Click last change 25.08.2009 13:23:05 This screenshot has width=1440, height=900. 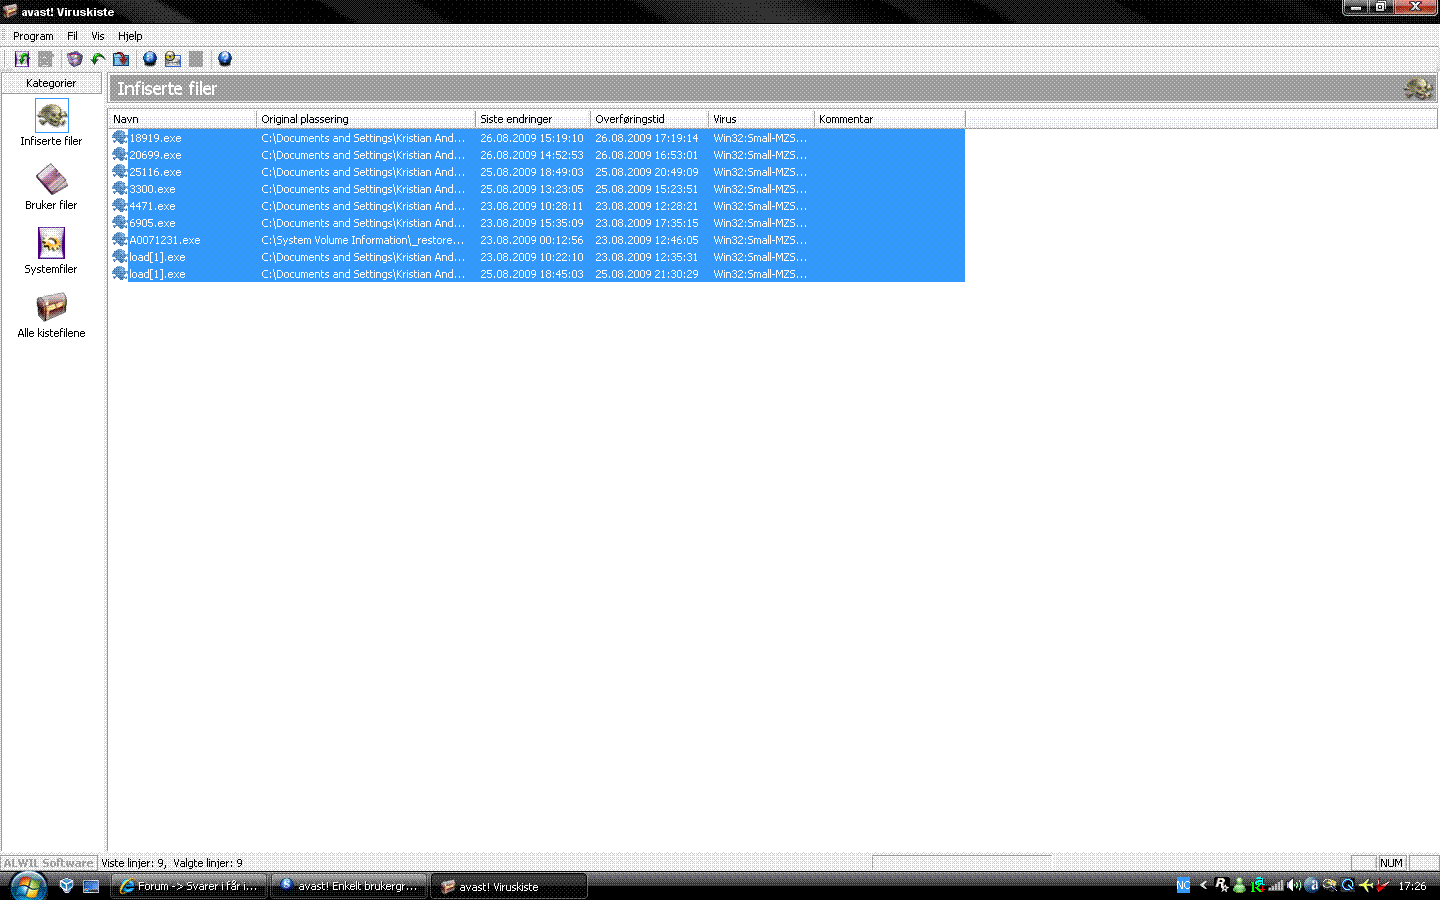click(x=531, y=189)
